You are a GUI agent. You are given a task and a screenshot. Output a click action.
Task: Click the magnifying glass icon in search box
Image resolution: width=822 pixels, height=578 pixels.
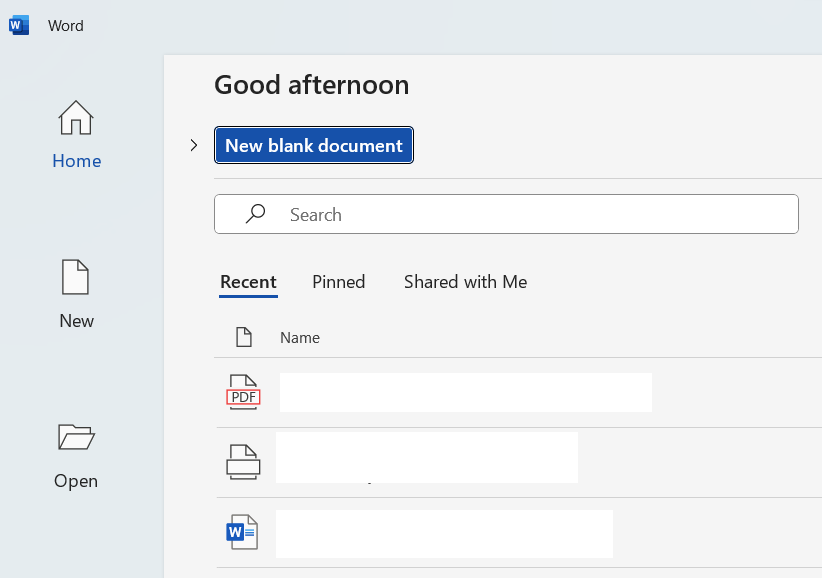coord(256,214)
